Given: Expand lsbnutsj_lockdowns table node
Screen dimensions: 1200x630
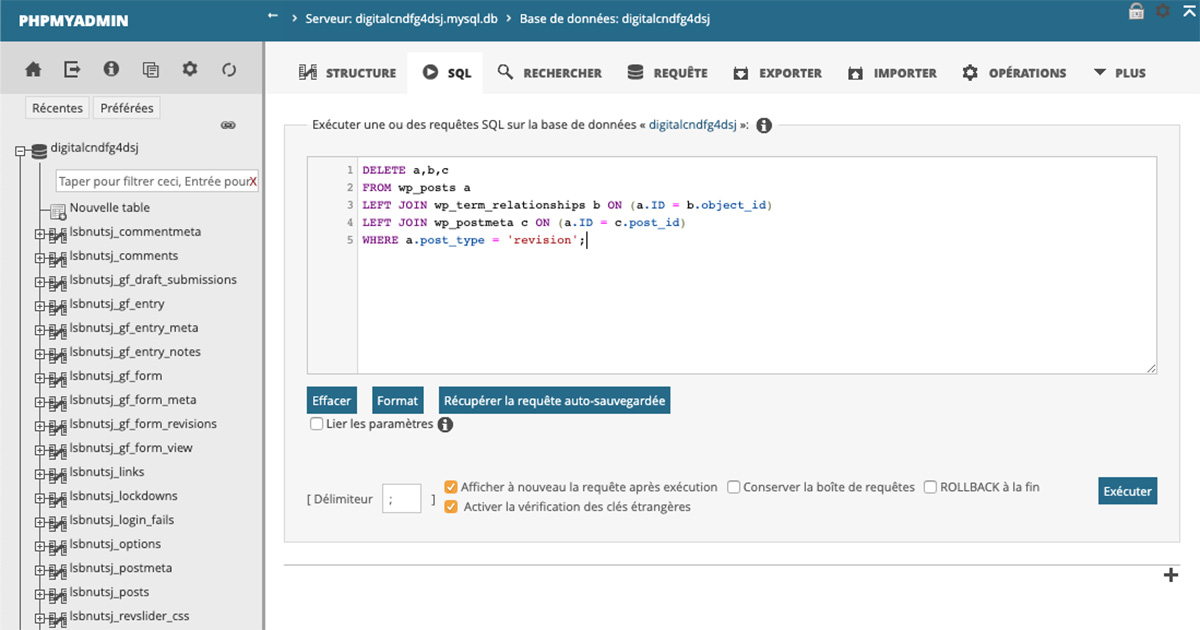Looking at the screenshot, I should click(x=40, y=498).
